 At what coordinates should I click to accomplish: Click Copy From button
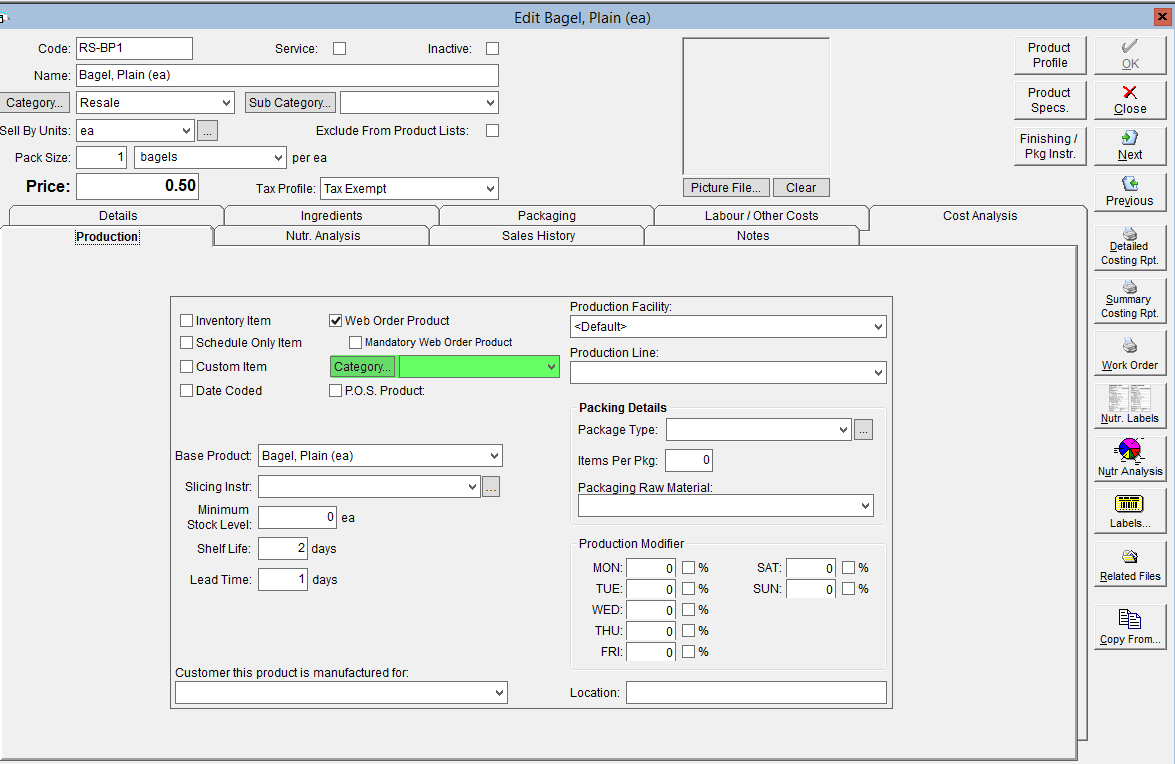pos(1130,627)
